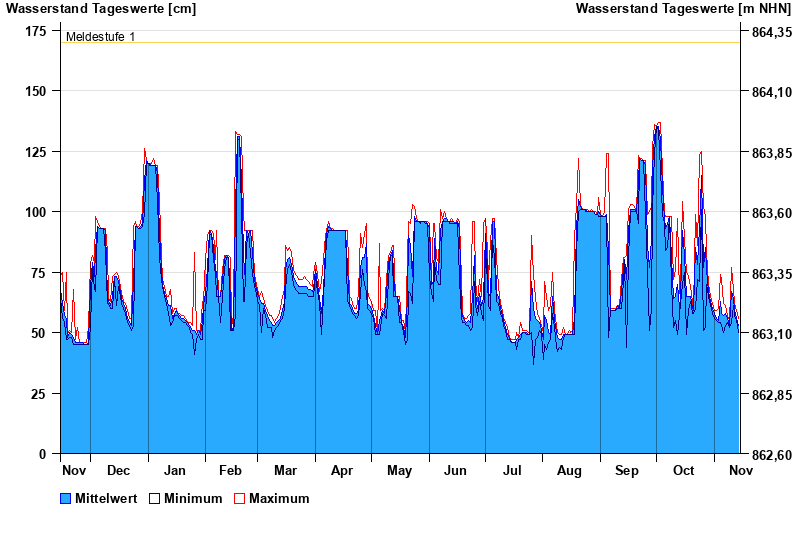Click the blue Mittelwert legend swatch
This screenshot has width=800, height=550.
[66, 498]
